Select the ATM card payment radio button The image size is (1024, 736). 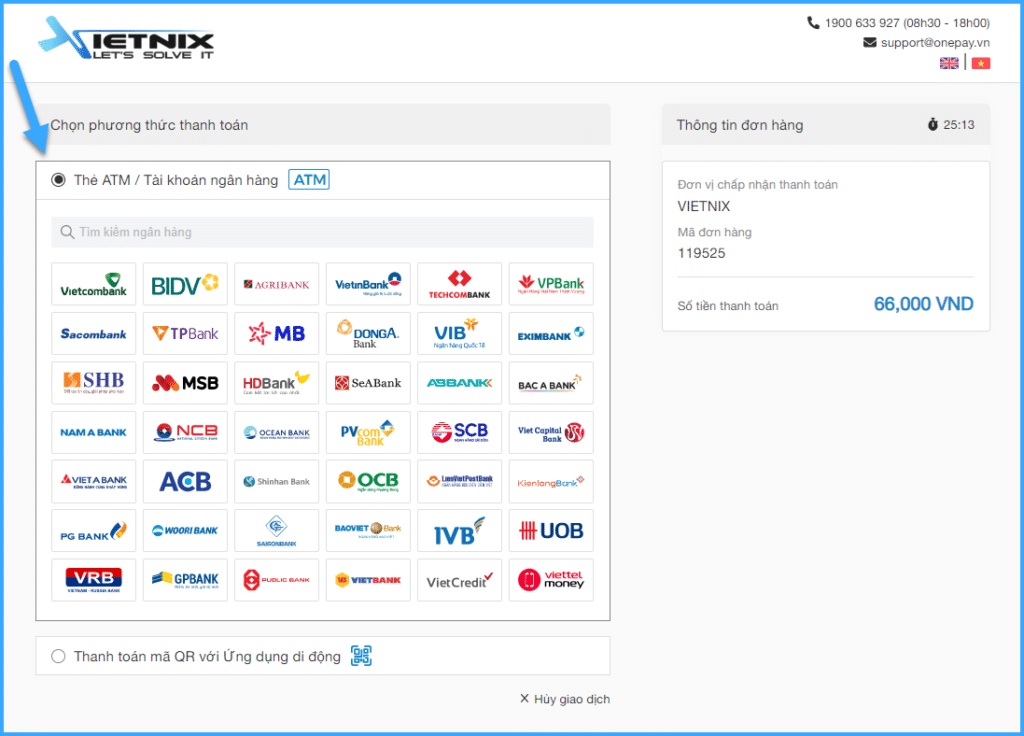click(x=58, y=180)
